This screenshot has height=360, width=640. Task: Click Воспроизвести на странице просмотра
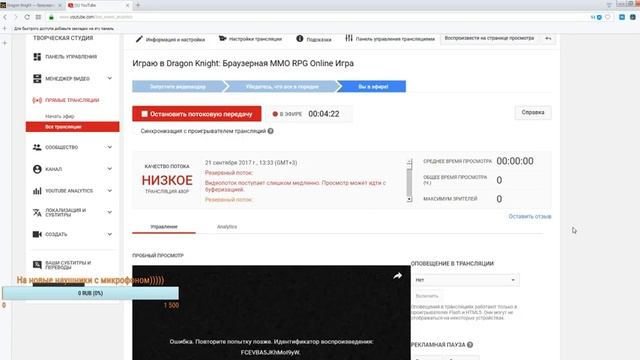pyautogui.click(x=489, y=38)
